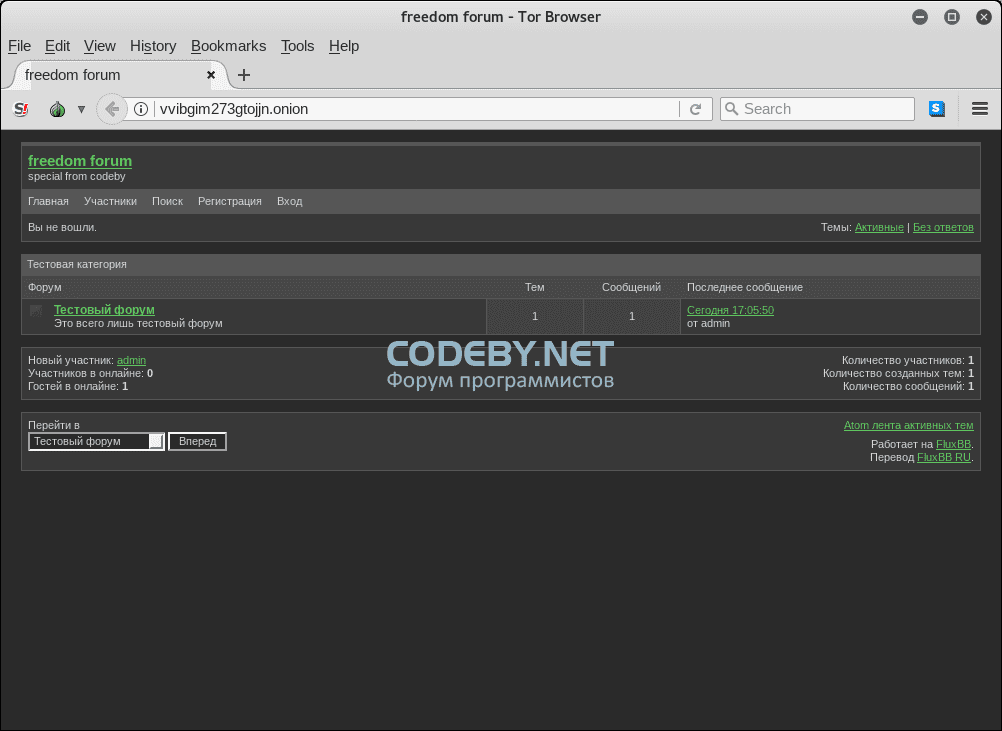Open the hamburger menu

(x=980, y=109)
